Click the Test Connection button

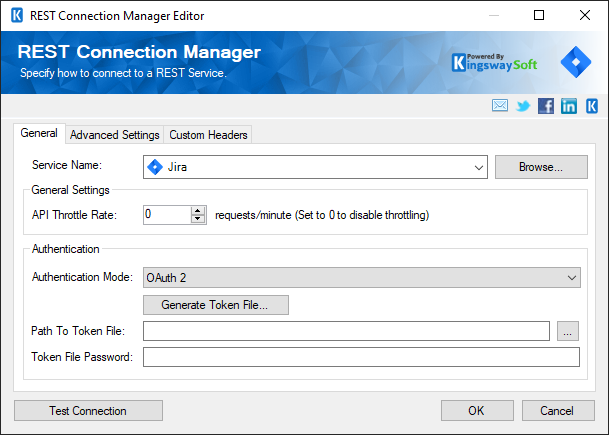[88, 411]
